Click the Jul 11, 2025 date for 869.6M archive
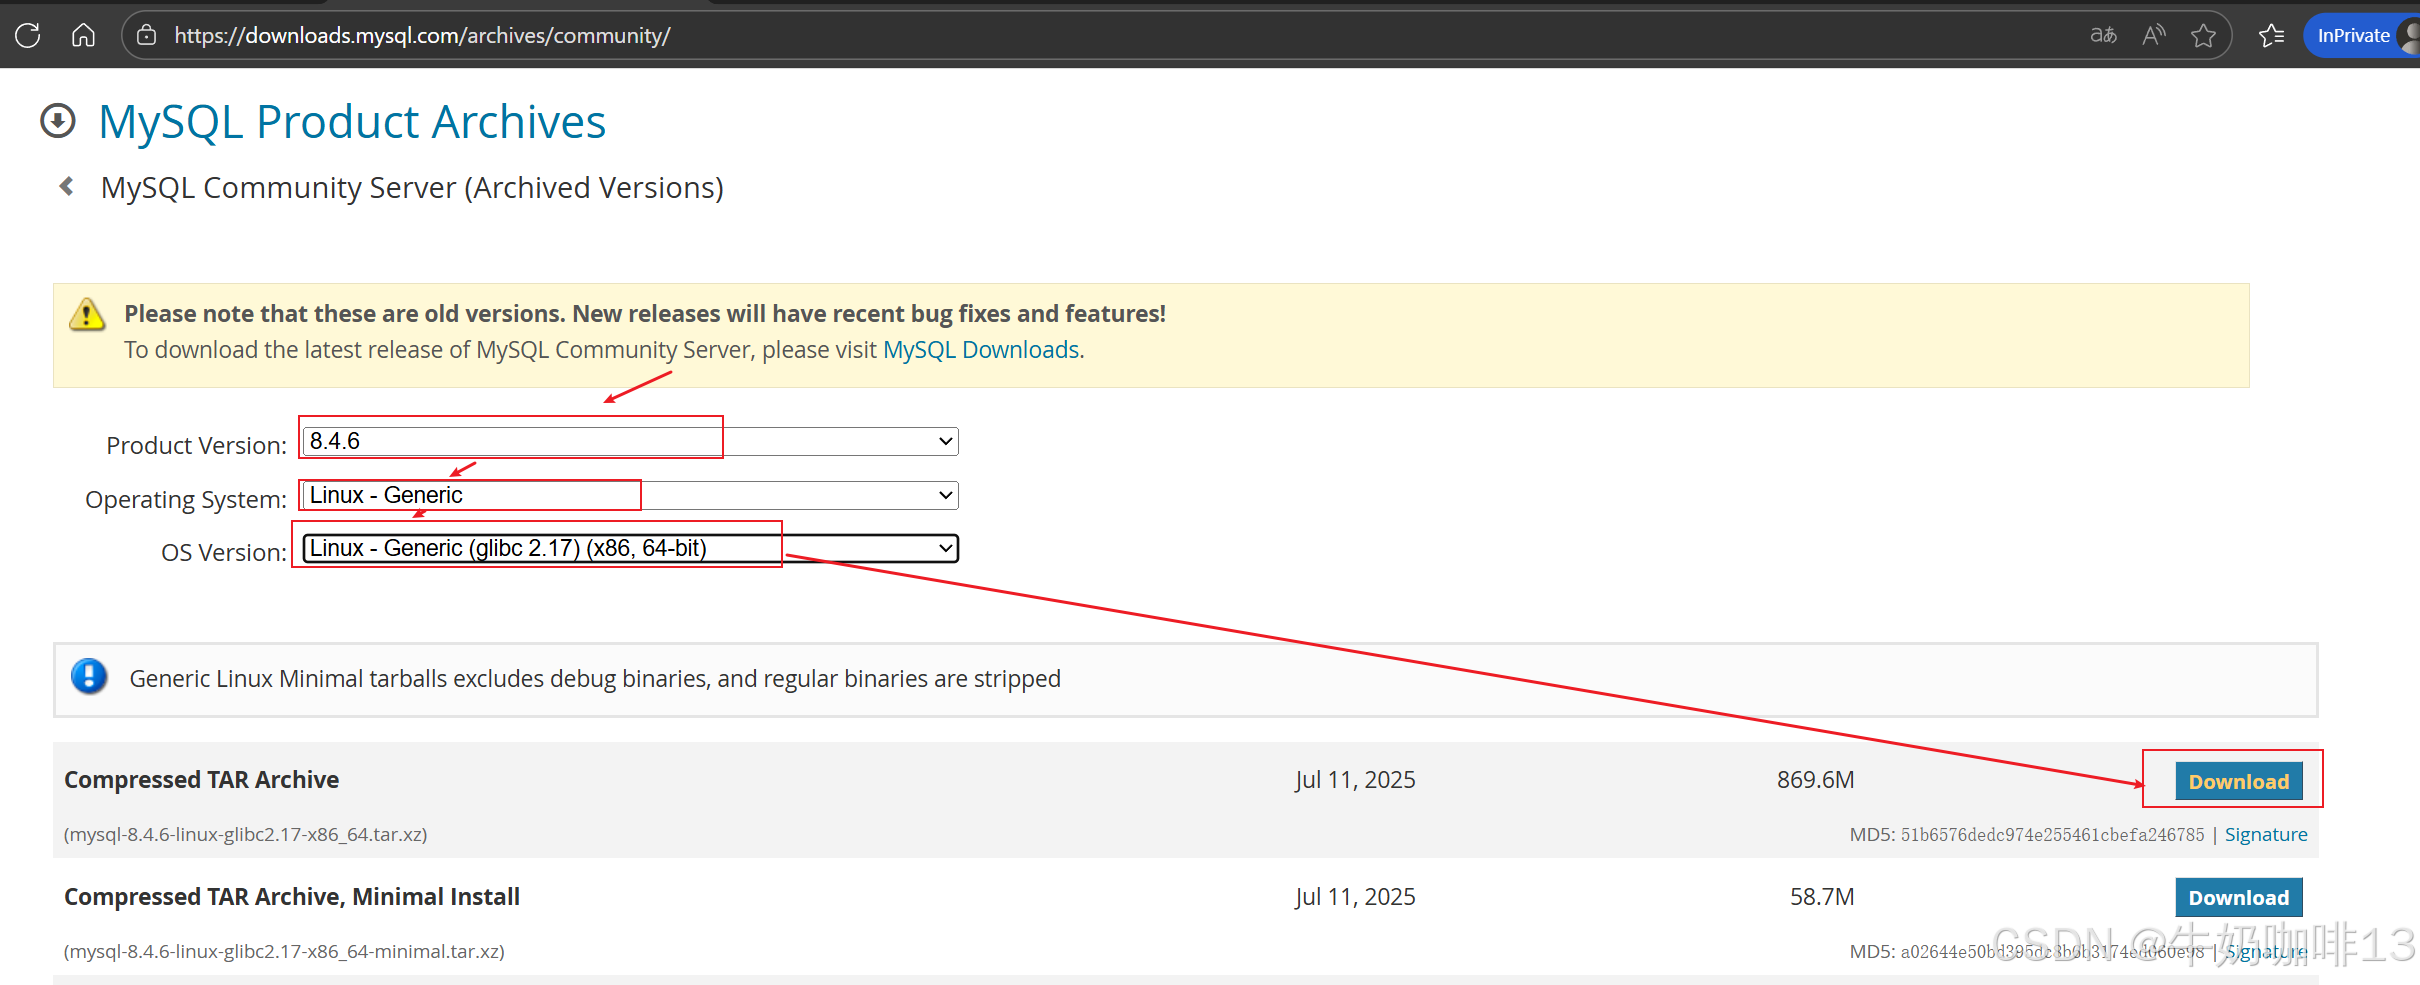 tap(1355, 780)
